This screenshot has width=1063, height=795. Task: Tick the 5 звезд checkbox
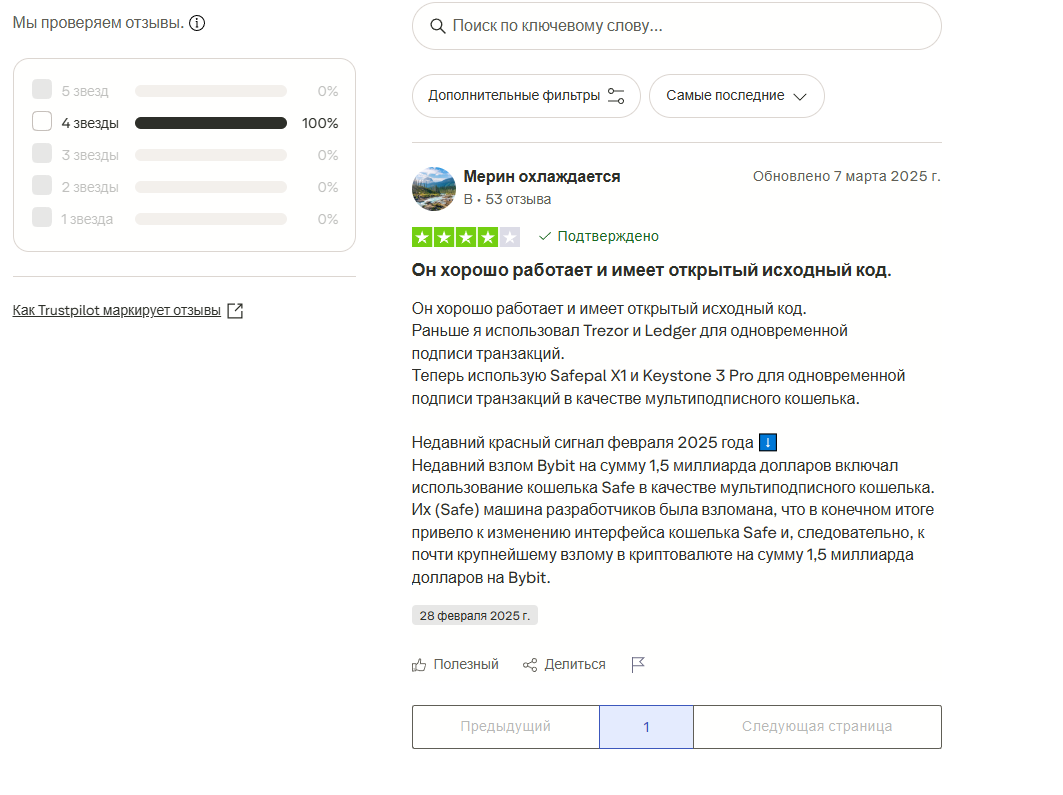(x=42, y=89)
